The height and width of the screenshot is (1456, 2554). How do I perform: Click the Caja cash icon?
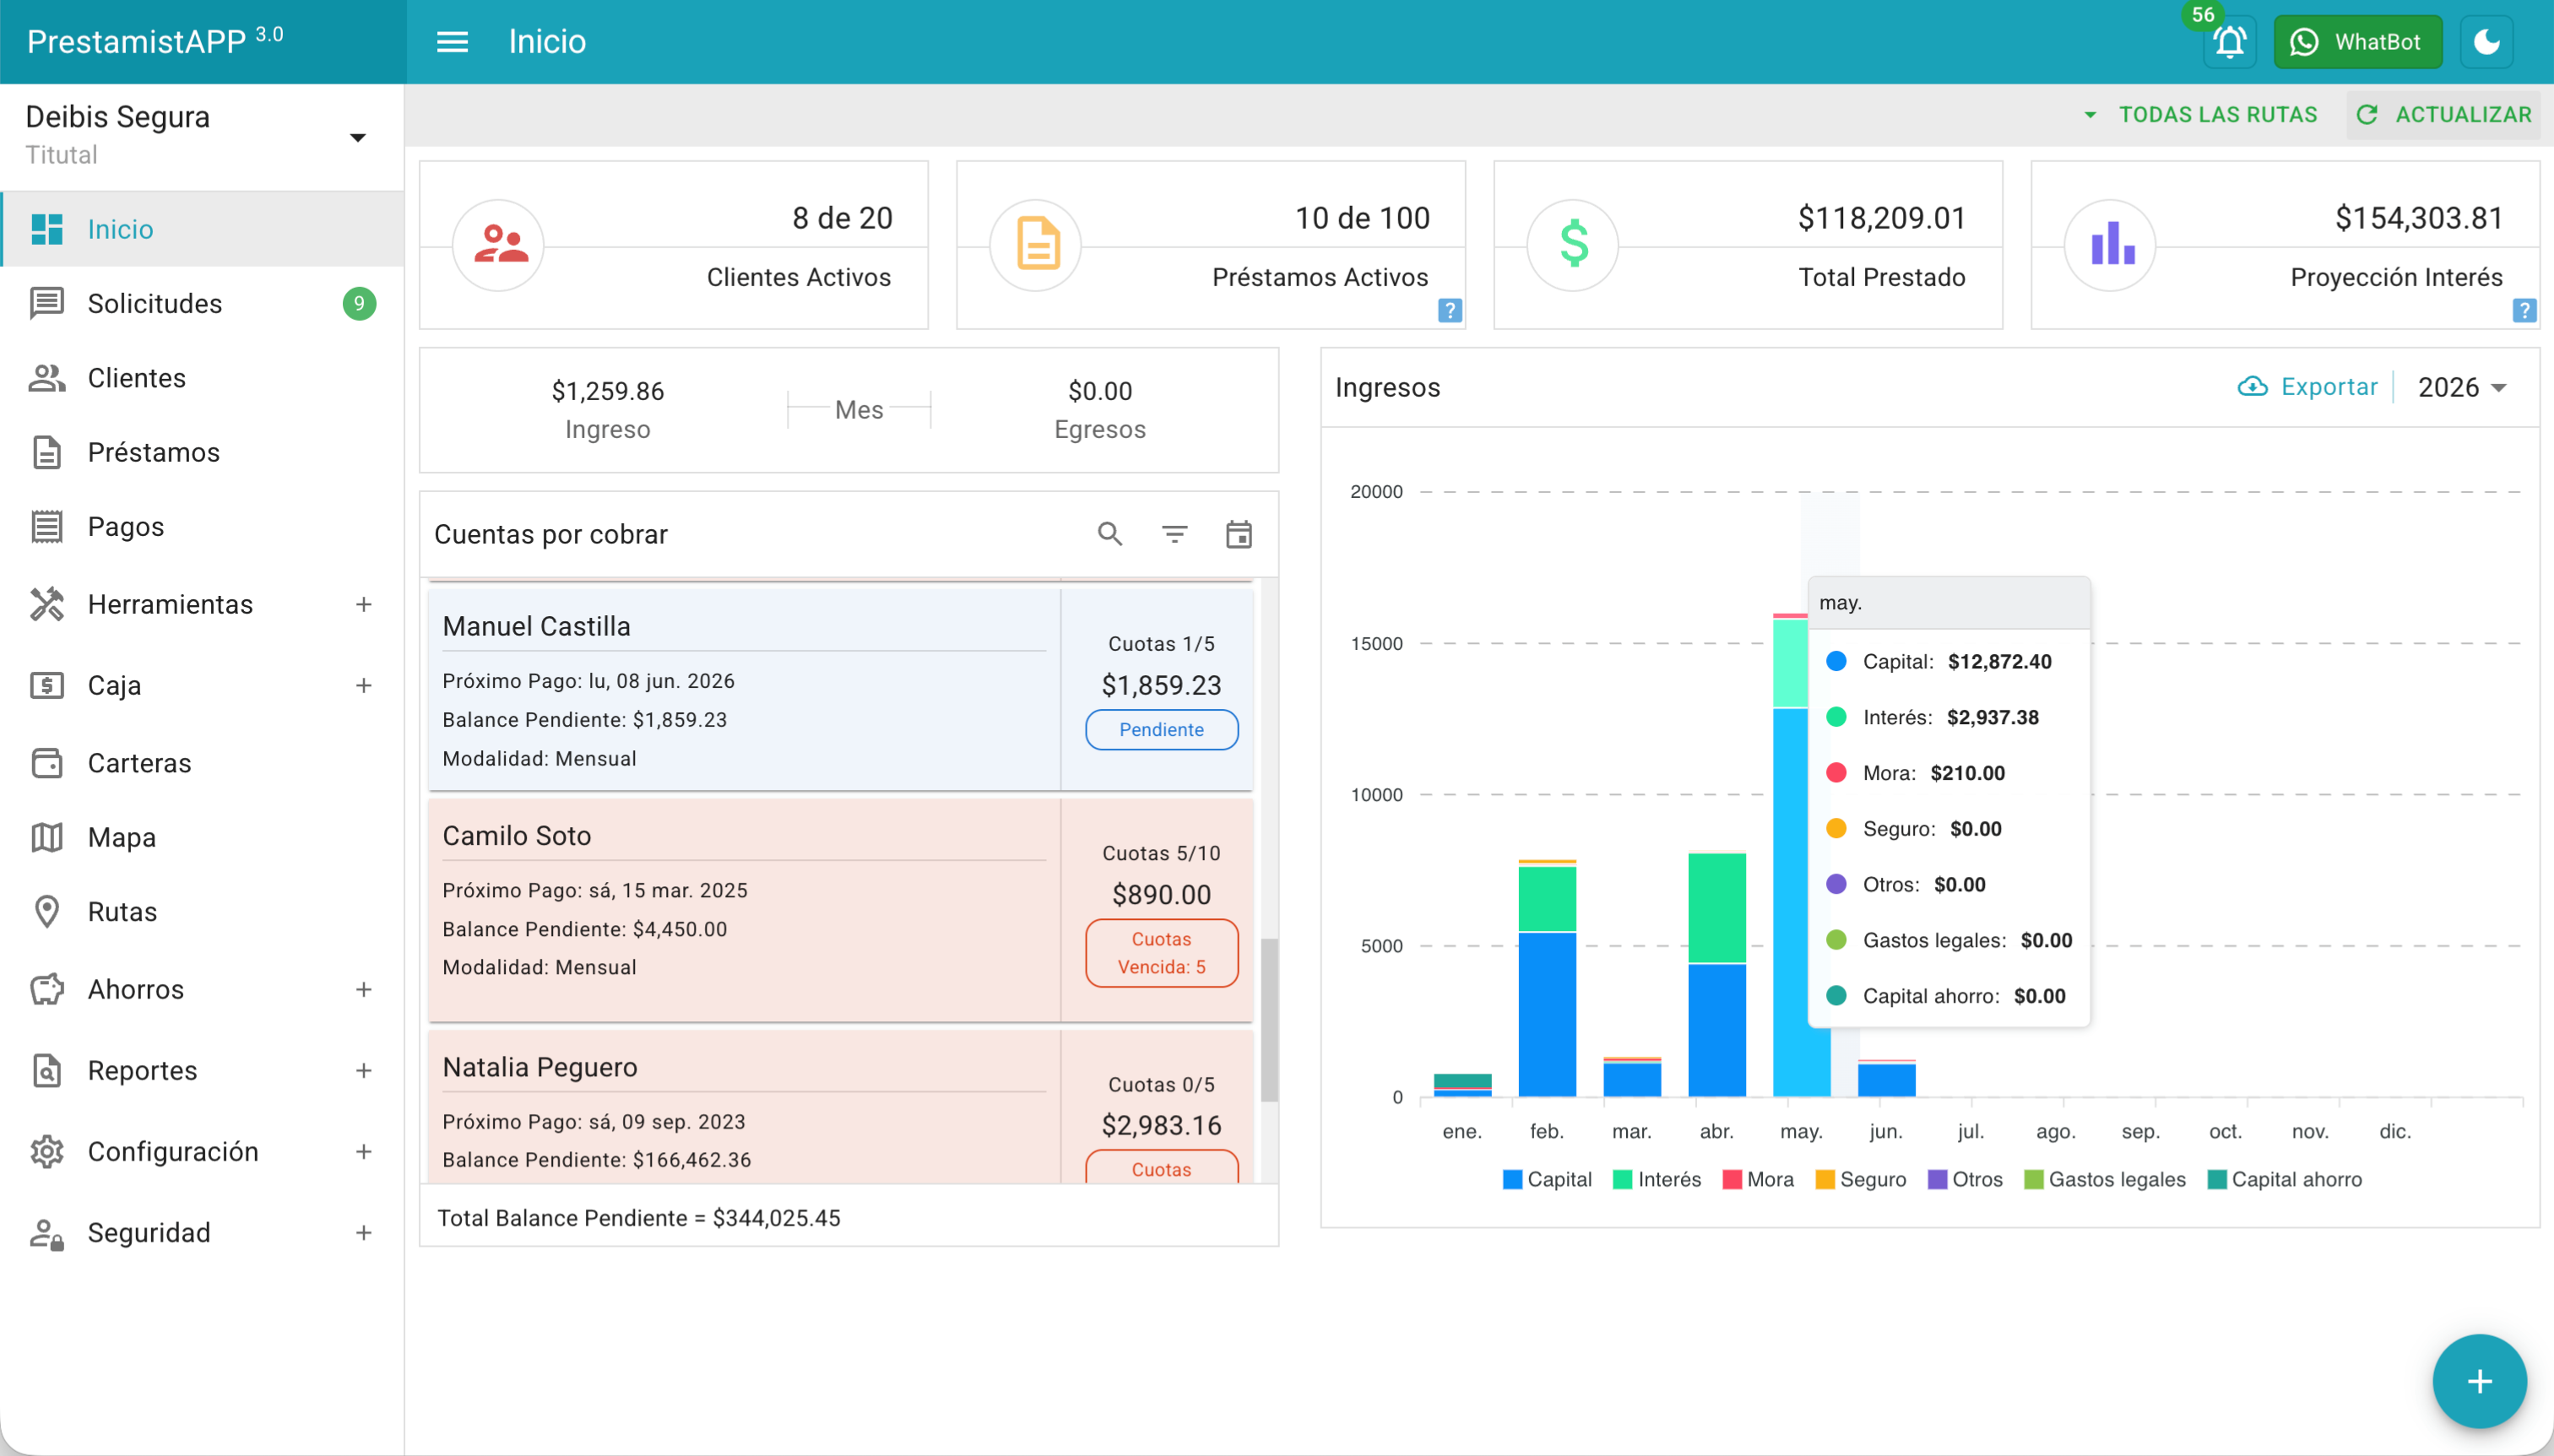point(47,685)
